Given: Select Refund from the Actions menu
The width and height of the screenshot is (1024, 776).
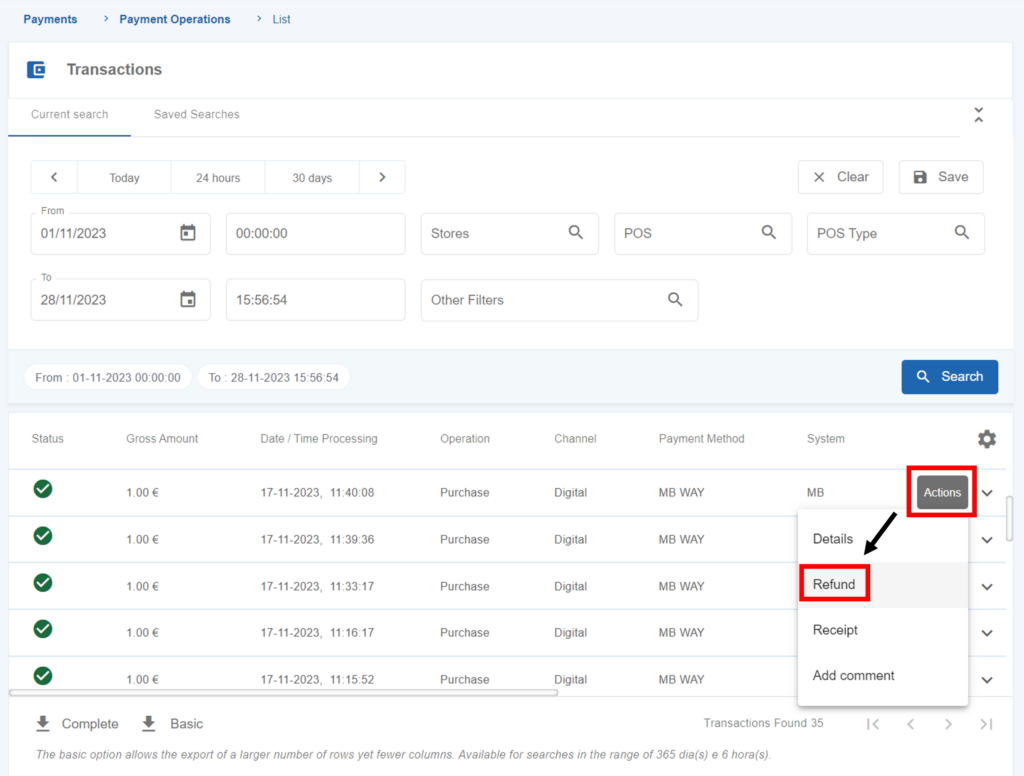Looking at the screenshot, I should pos(834,584).
